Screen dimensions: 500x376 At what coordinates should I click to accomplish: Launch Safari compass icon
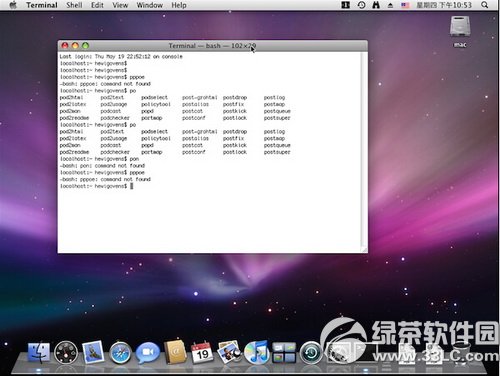point(120,353)
